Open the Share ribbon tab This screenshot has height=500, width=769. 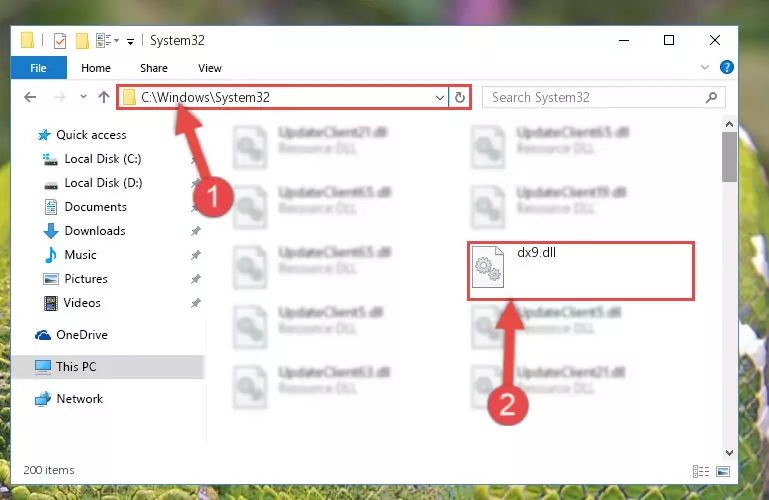(154, 68)
